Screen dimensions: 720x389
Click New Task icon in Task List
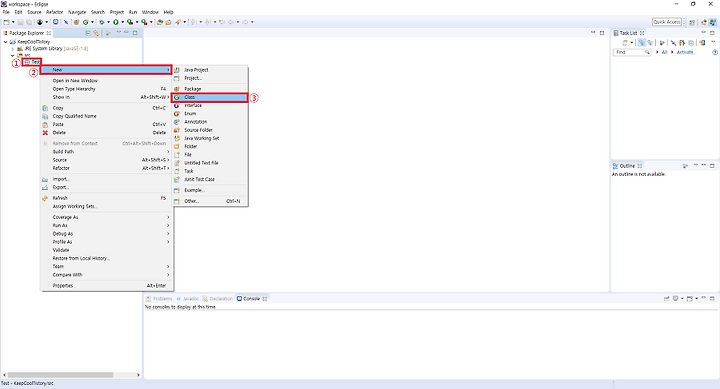pos(624,42)
